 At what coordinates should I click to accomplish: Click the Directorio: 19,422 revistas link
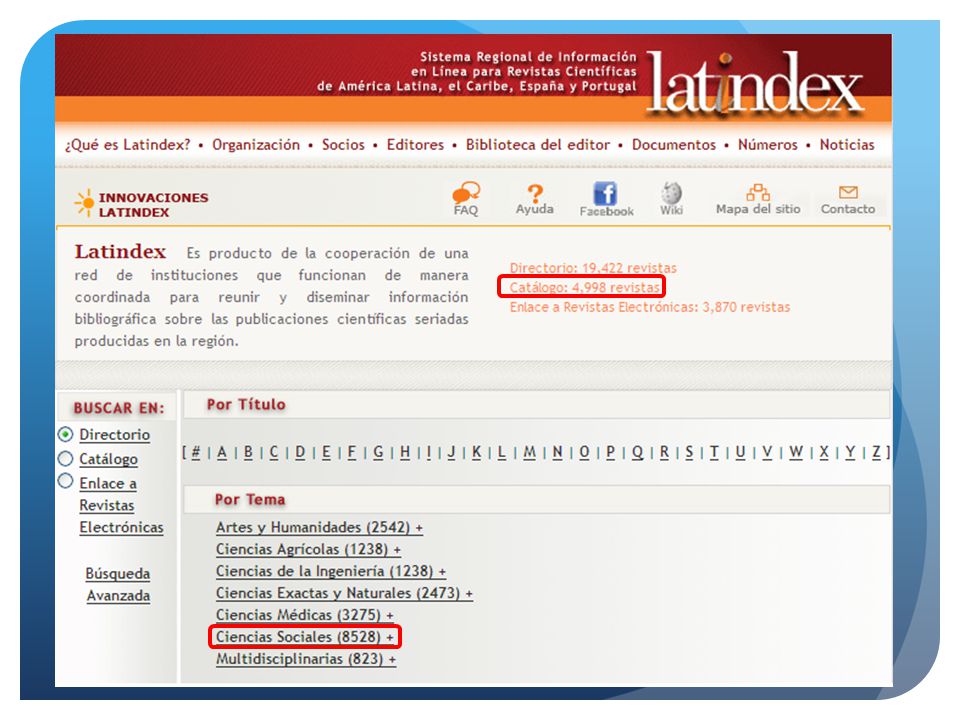[593, 268]
